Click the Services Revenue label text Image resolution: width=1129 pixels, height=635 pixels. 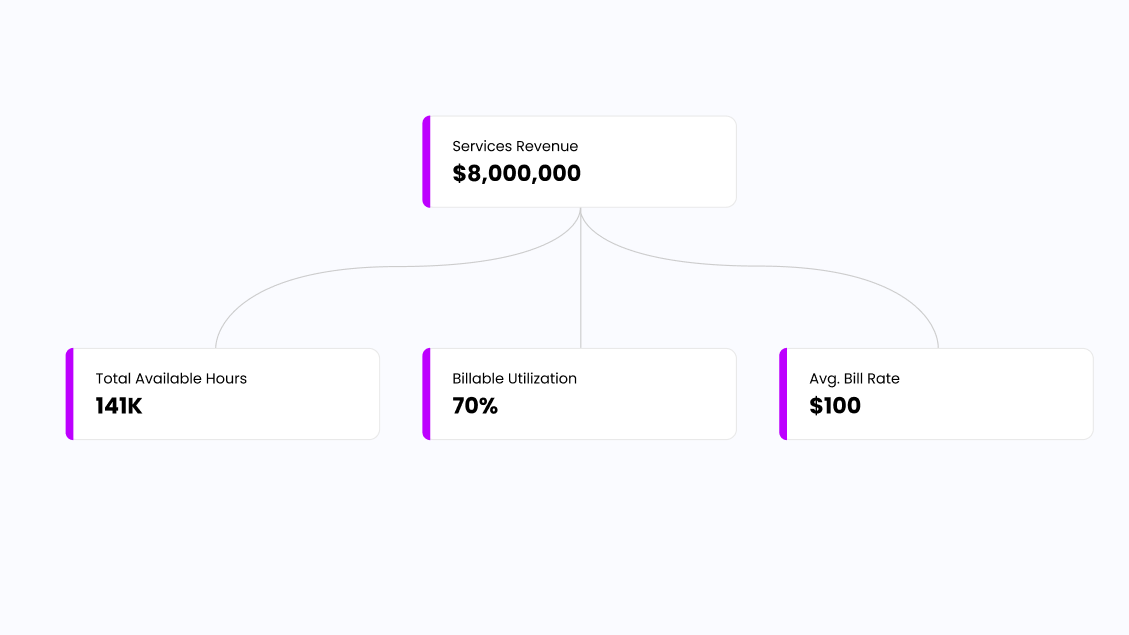515,146
